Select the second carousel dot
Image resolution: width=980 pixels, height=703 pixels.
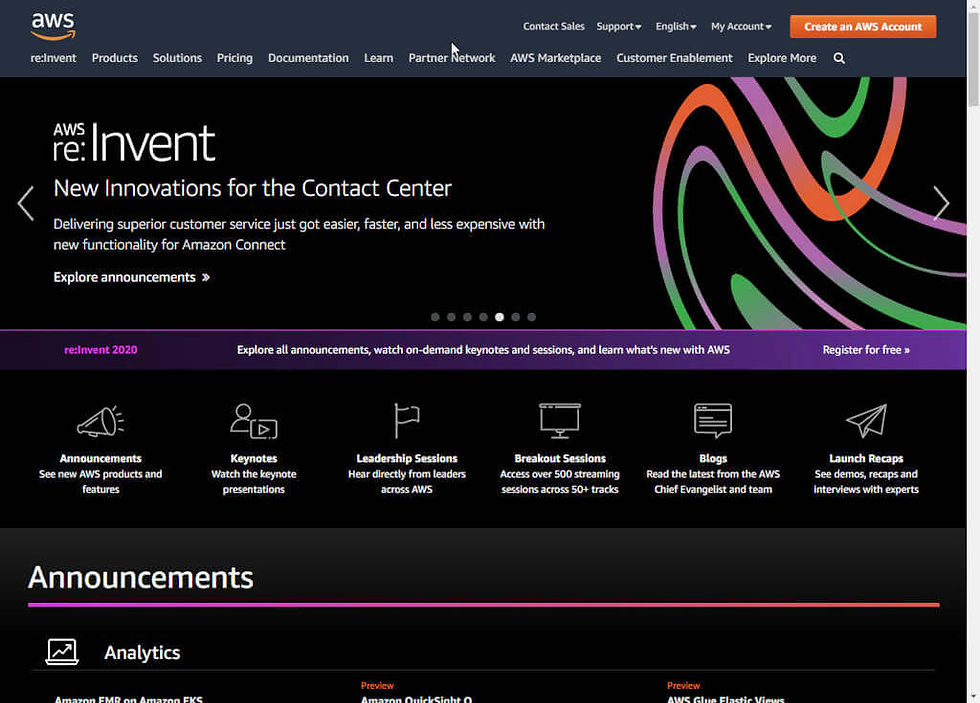[451, 317]
